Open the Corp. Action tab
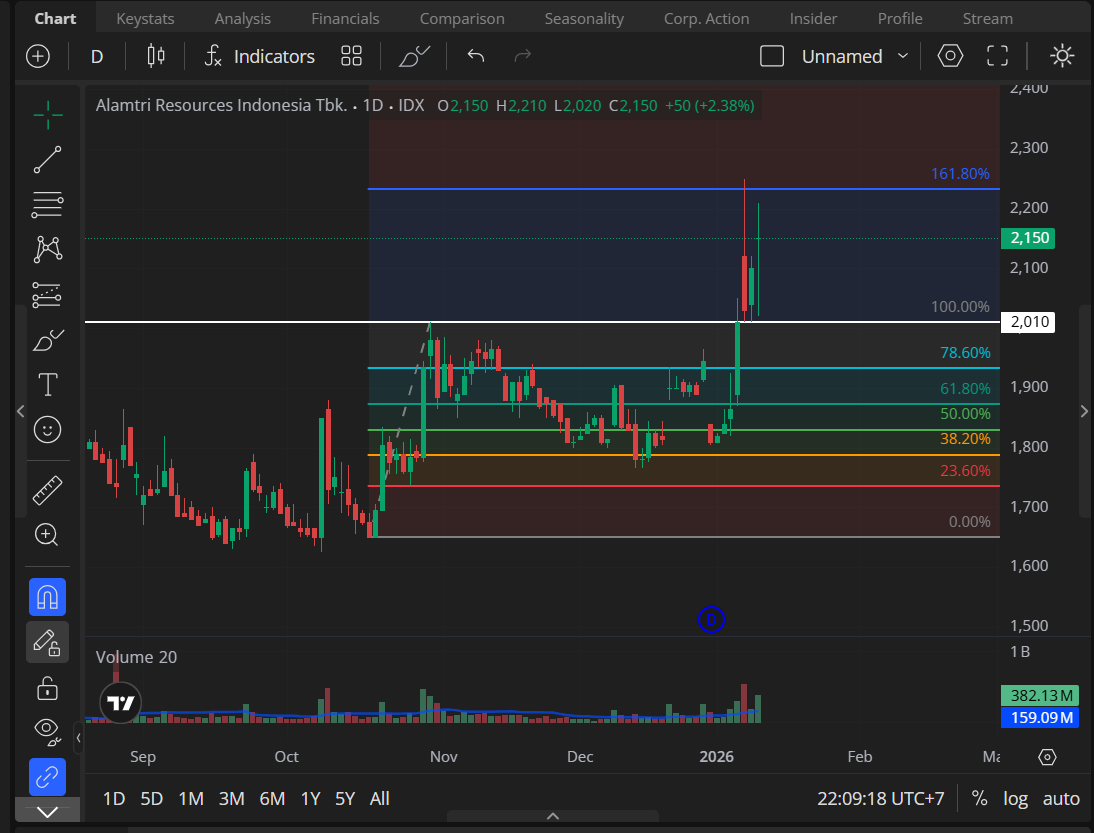 707,19
